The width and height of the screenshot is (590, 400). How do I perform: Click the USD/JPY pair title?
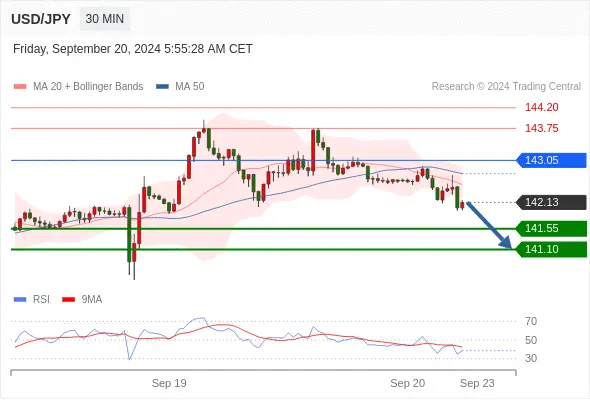click(41, 19)
